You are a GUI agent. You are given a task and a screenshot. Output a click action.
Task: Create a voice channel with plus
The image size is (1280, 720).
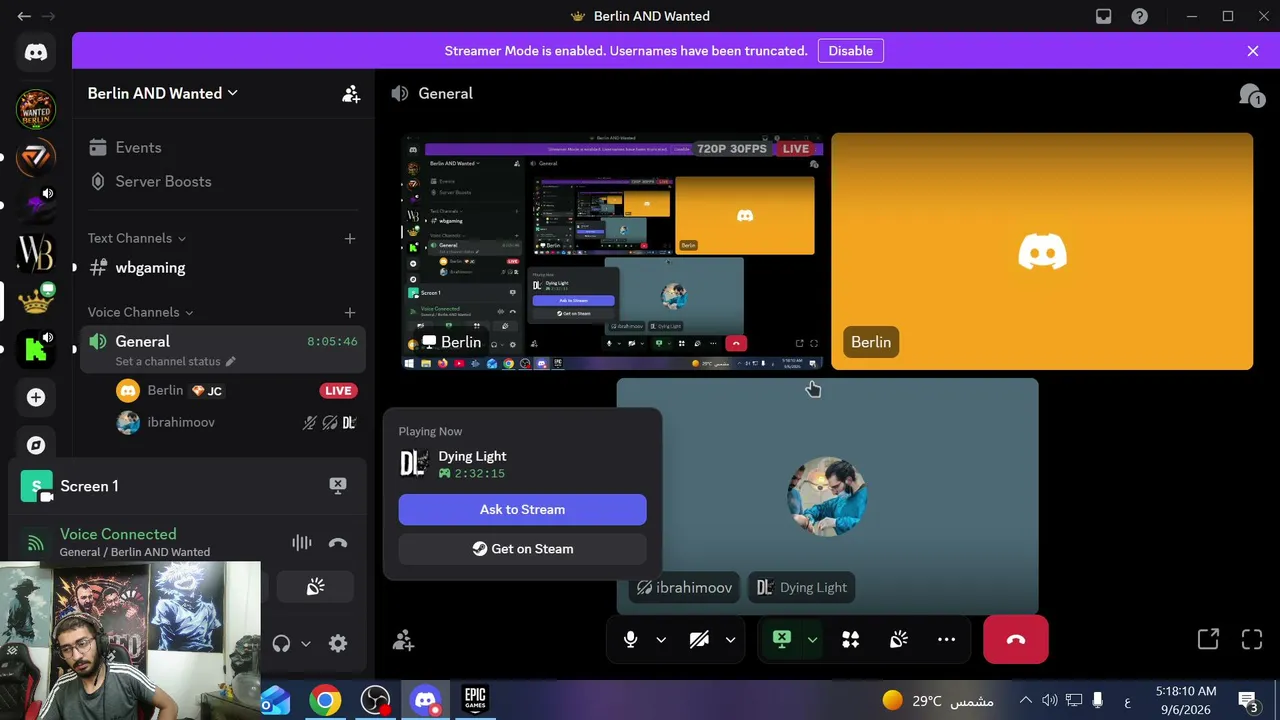[350, 312]
